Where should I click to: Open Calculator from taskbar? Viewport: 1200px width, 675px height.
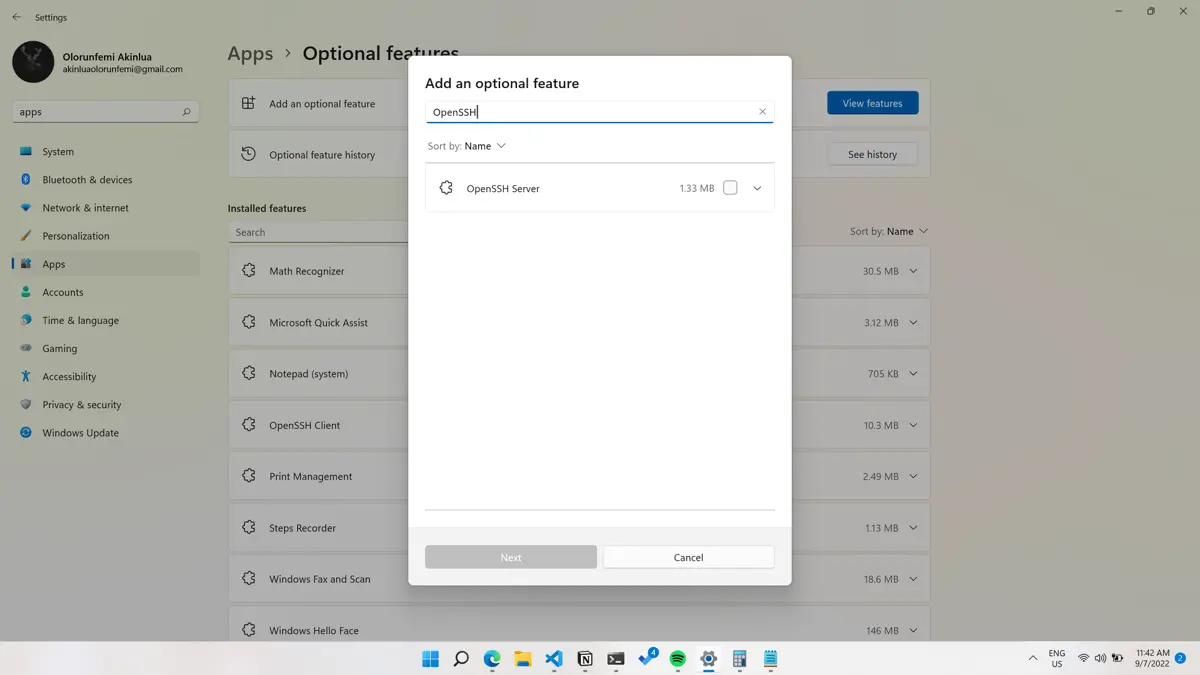[740, 659]
